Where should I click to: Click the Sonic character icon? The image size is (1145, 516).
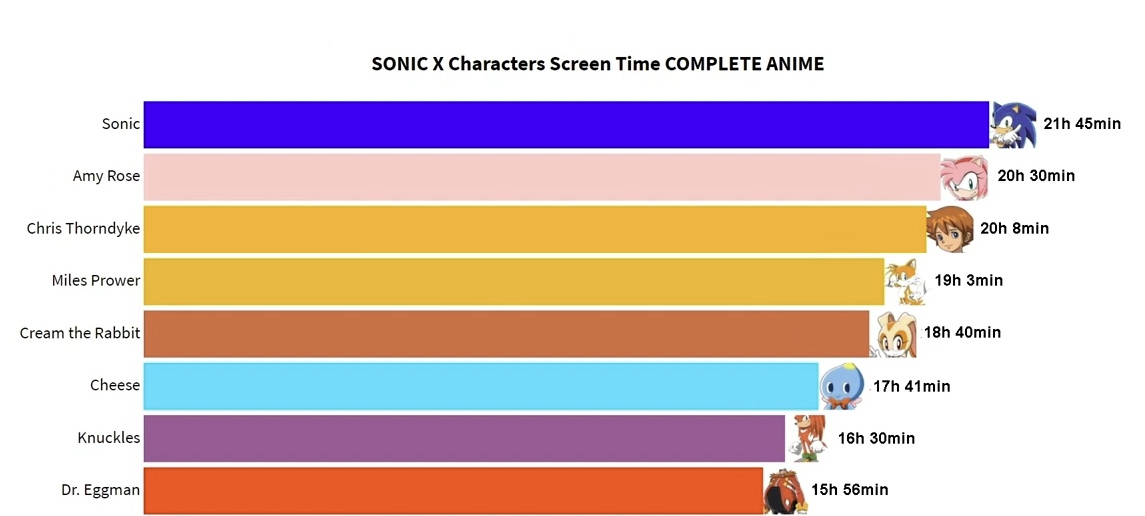coord(1014,124)
